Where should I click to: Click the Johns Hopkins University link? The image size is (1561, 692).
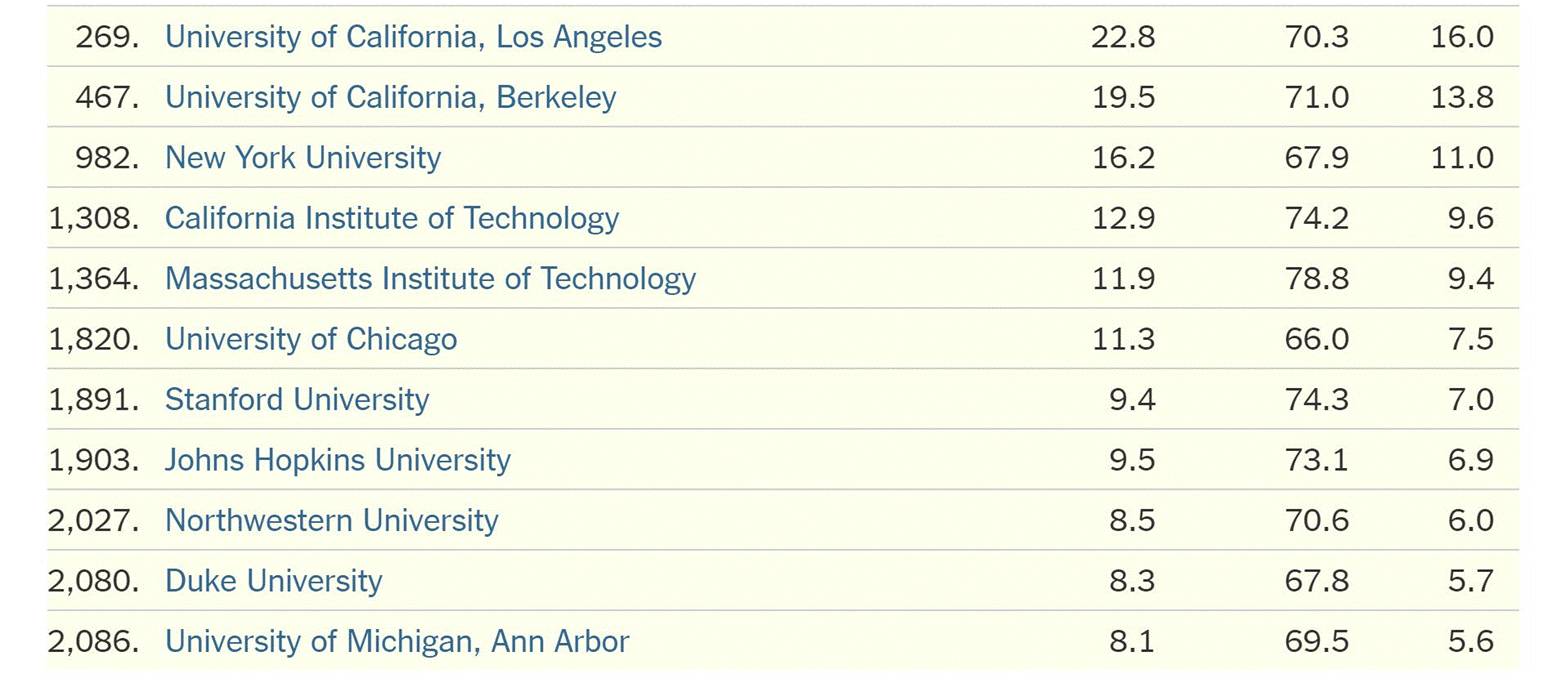click(337, 460)
